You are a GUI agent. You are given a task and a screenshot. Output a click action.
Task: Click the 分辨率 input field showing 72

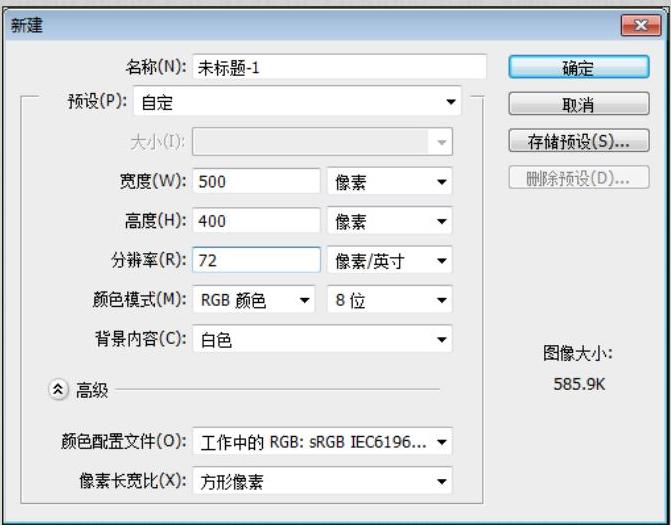coord(256,260)
